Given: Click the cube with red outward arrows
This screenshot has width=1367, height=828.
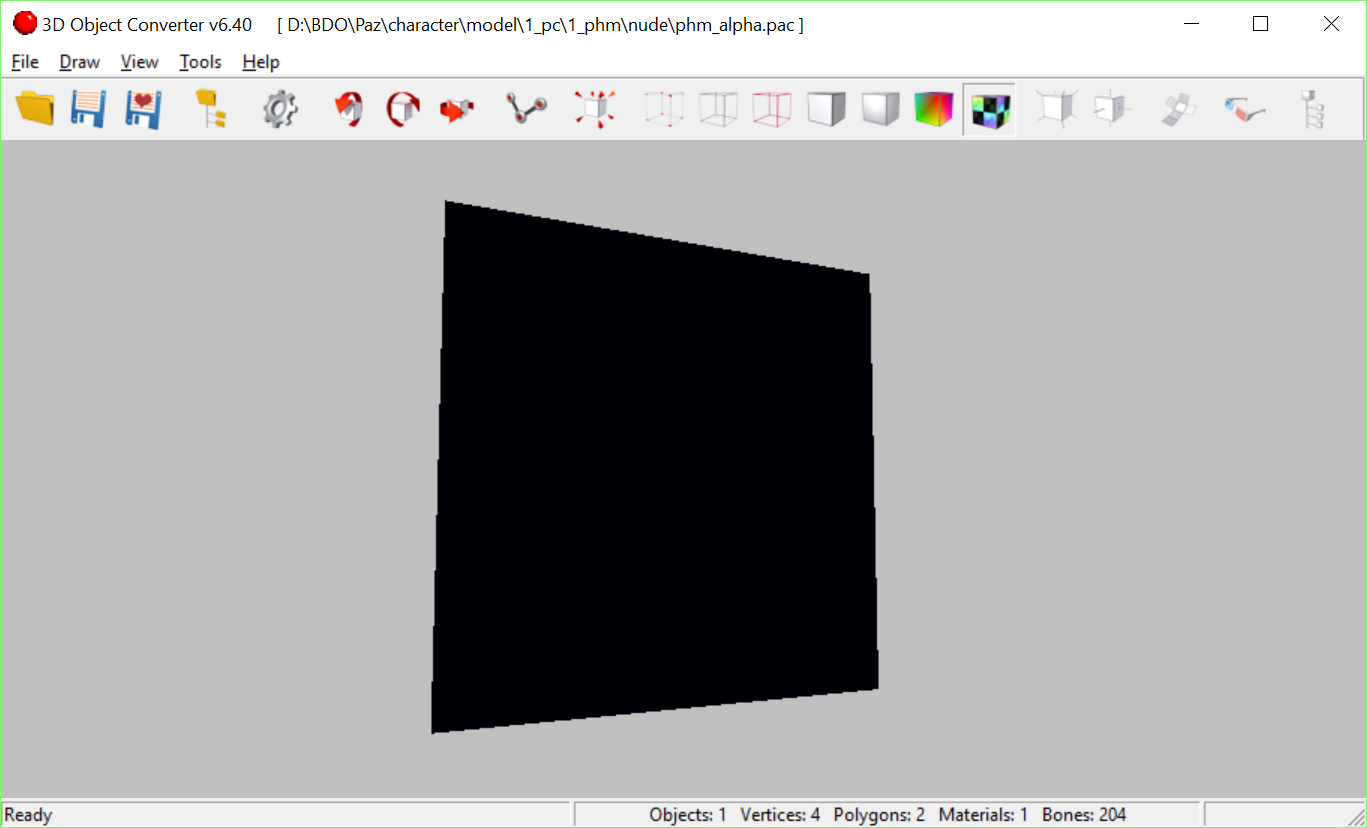Looking at the screenshot, I should tap(594, 108).
